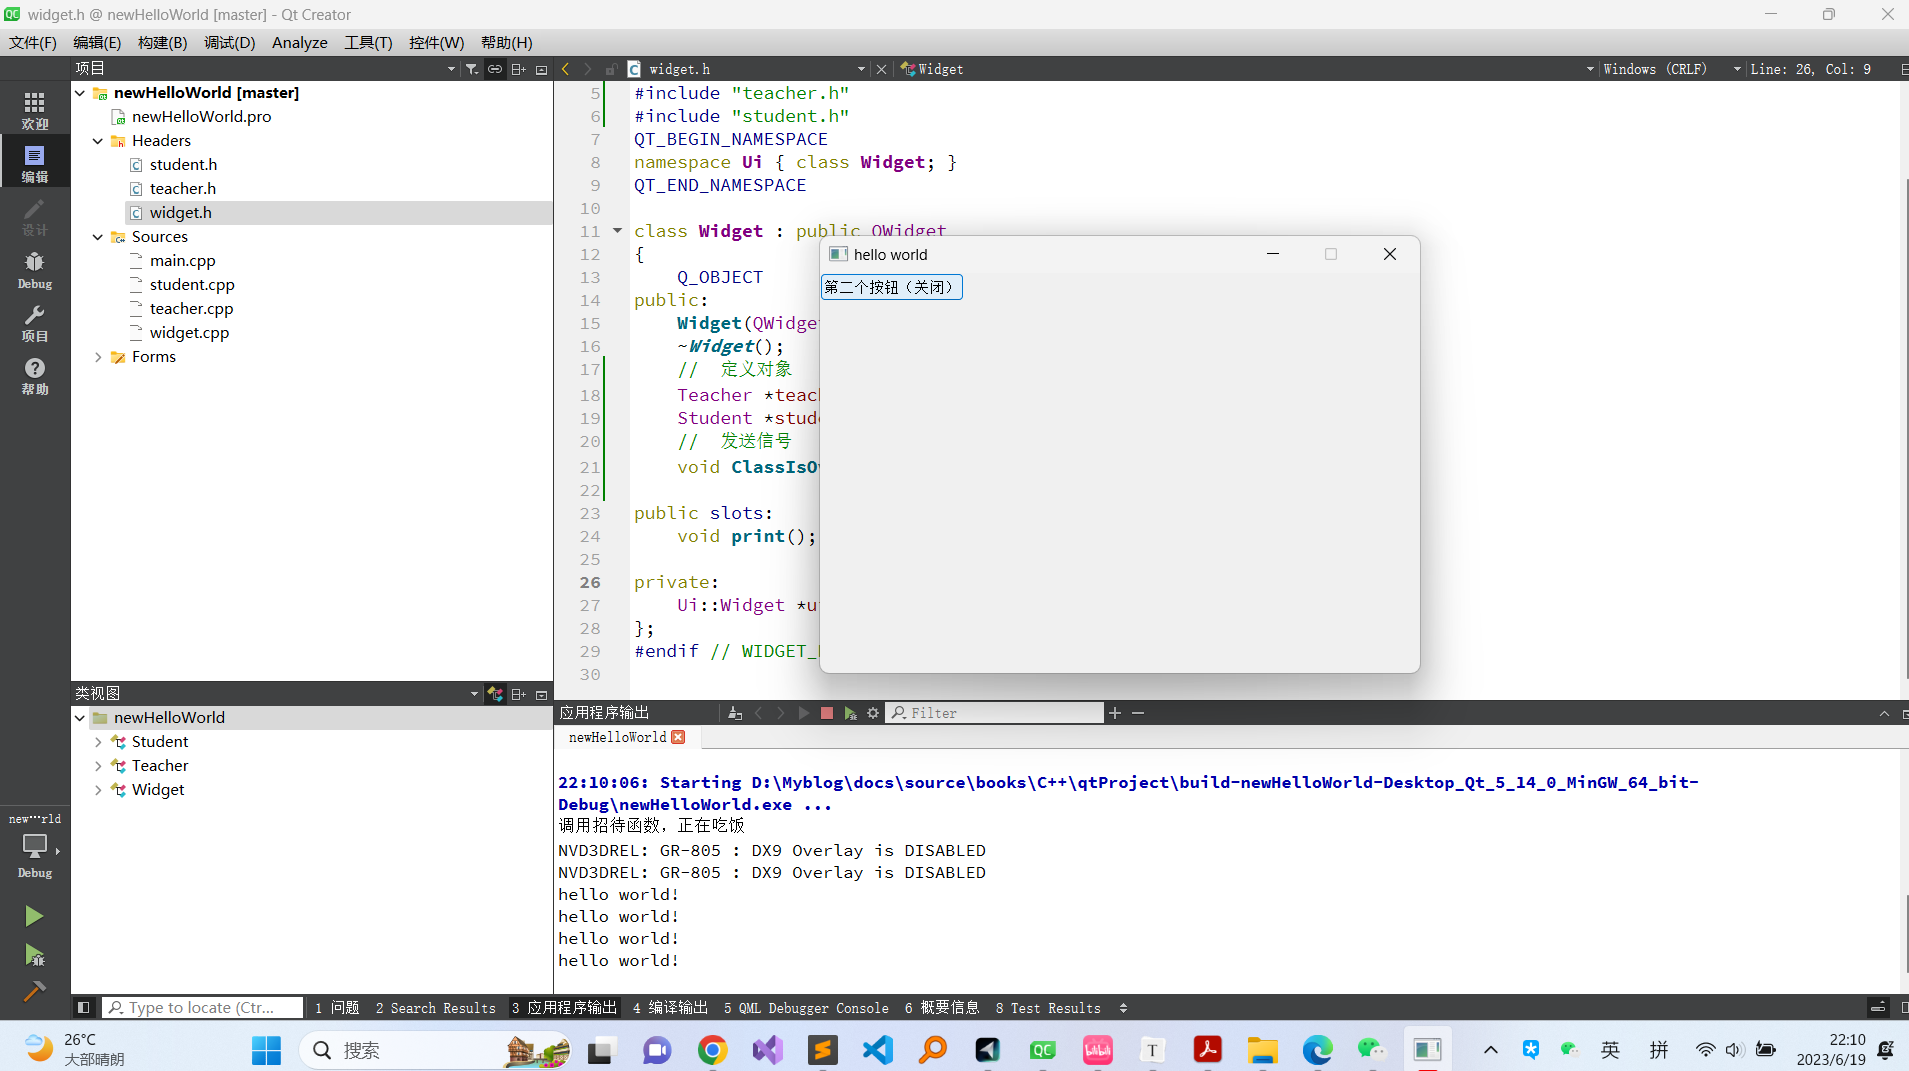The width and height of the screenshot is (1909, 1071).
Task: Click the green Run button
Action: [34, 916]
